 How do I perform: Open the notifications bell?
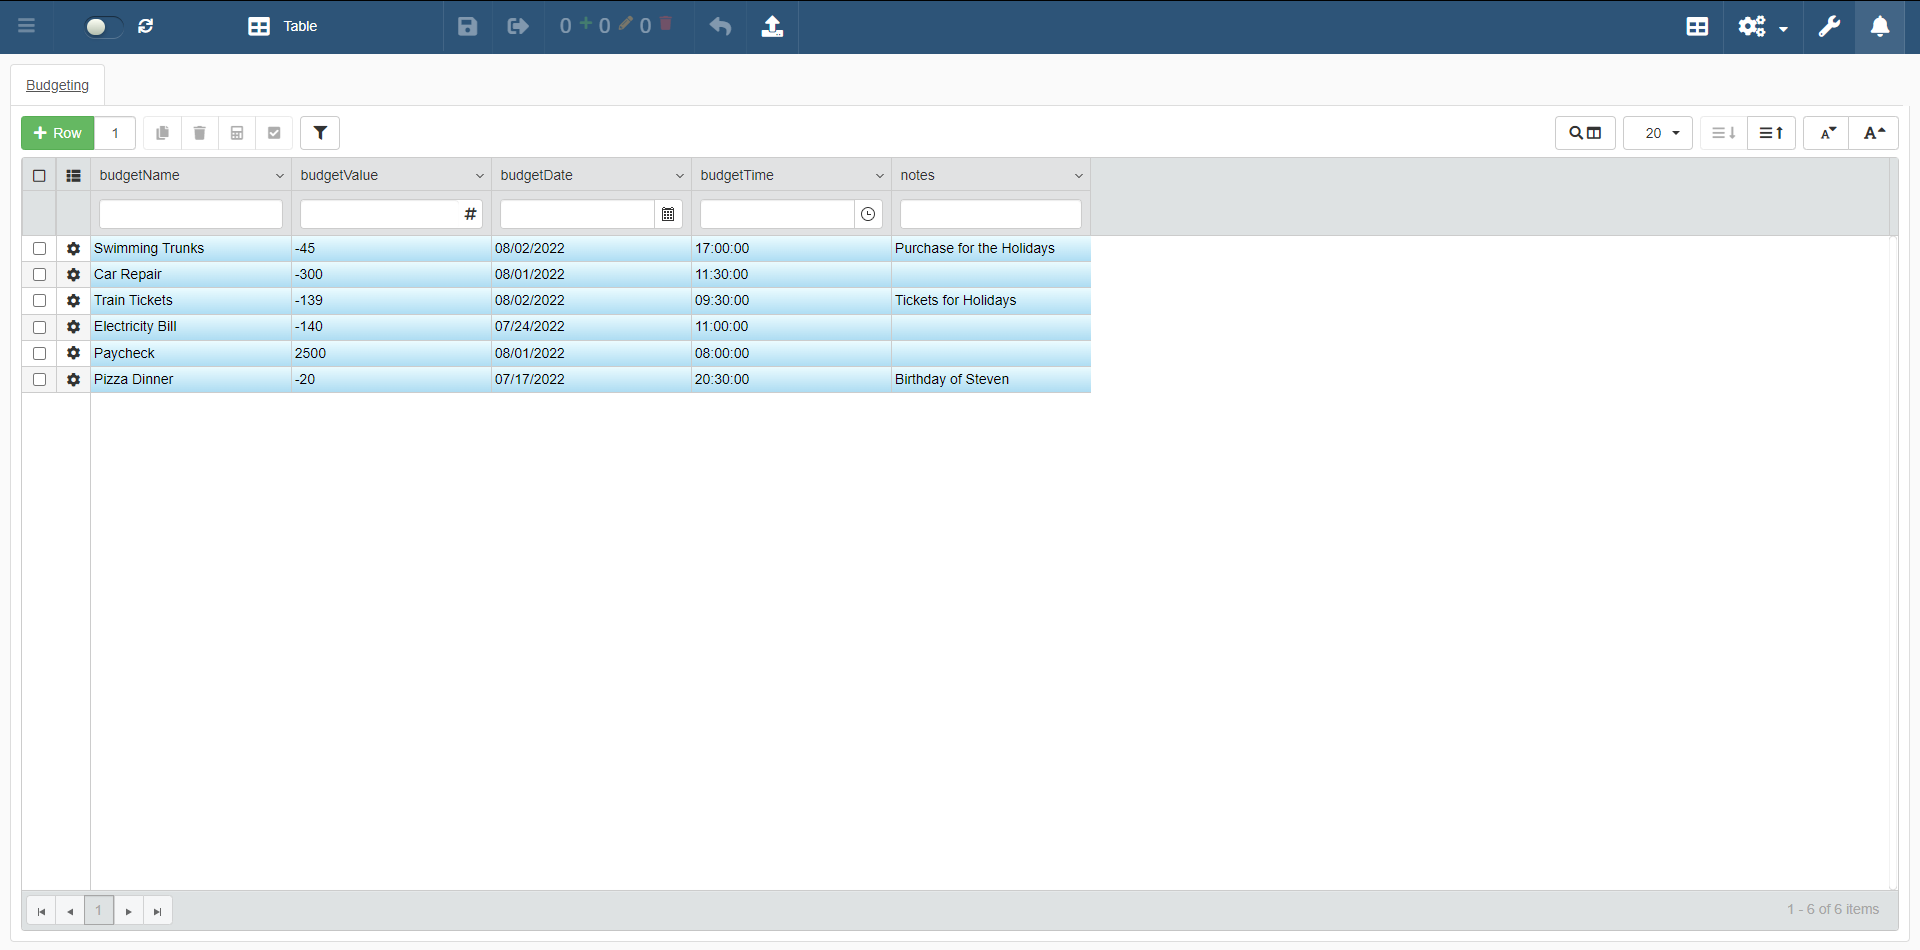(1880, 26)
